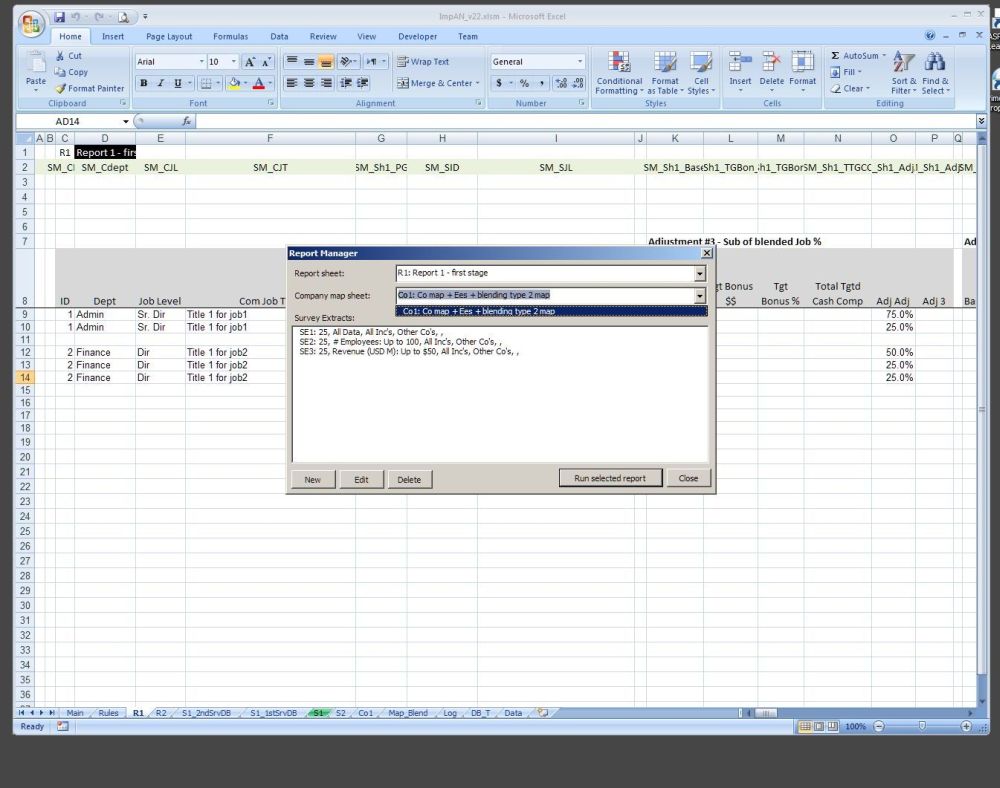Click the Office Button logo
The height and width of the screenshot is (788, 1000).
(x=32, y=23)
